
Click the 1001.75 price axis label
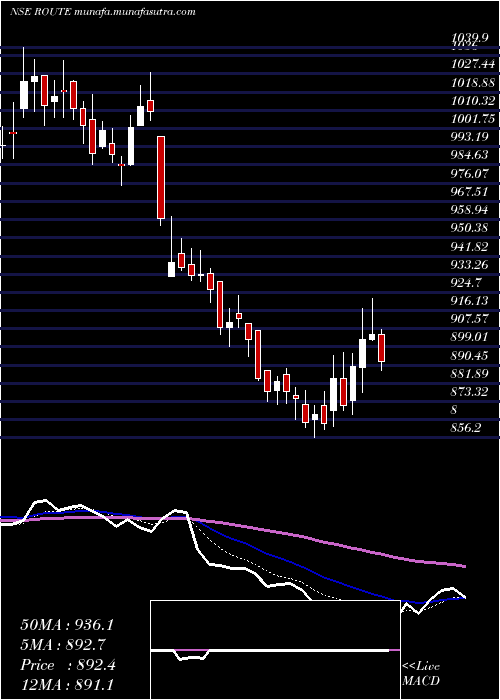(x=473, y=119)
